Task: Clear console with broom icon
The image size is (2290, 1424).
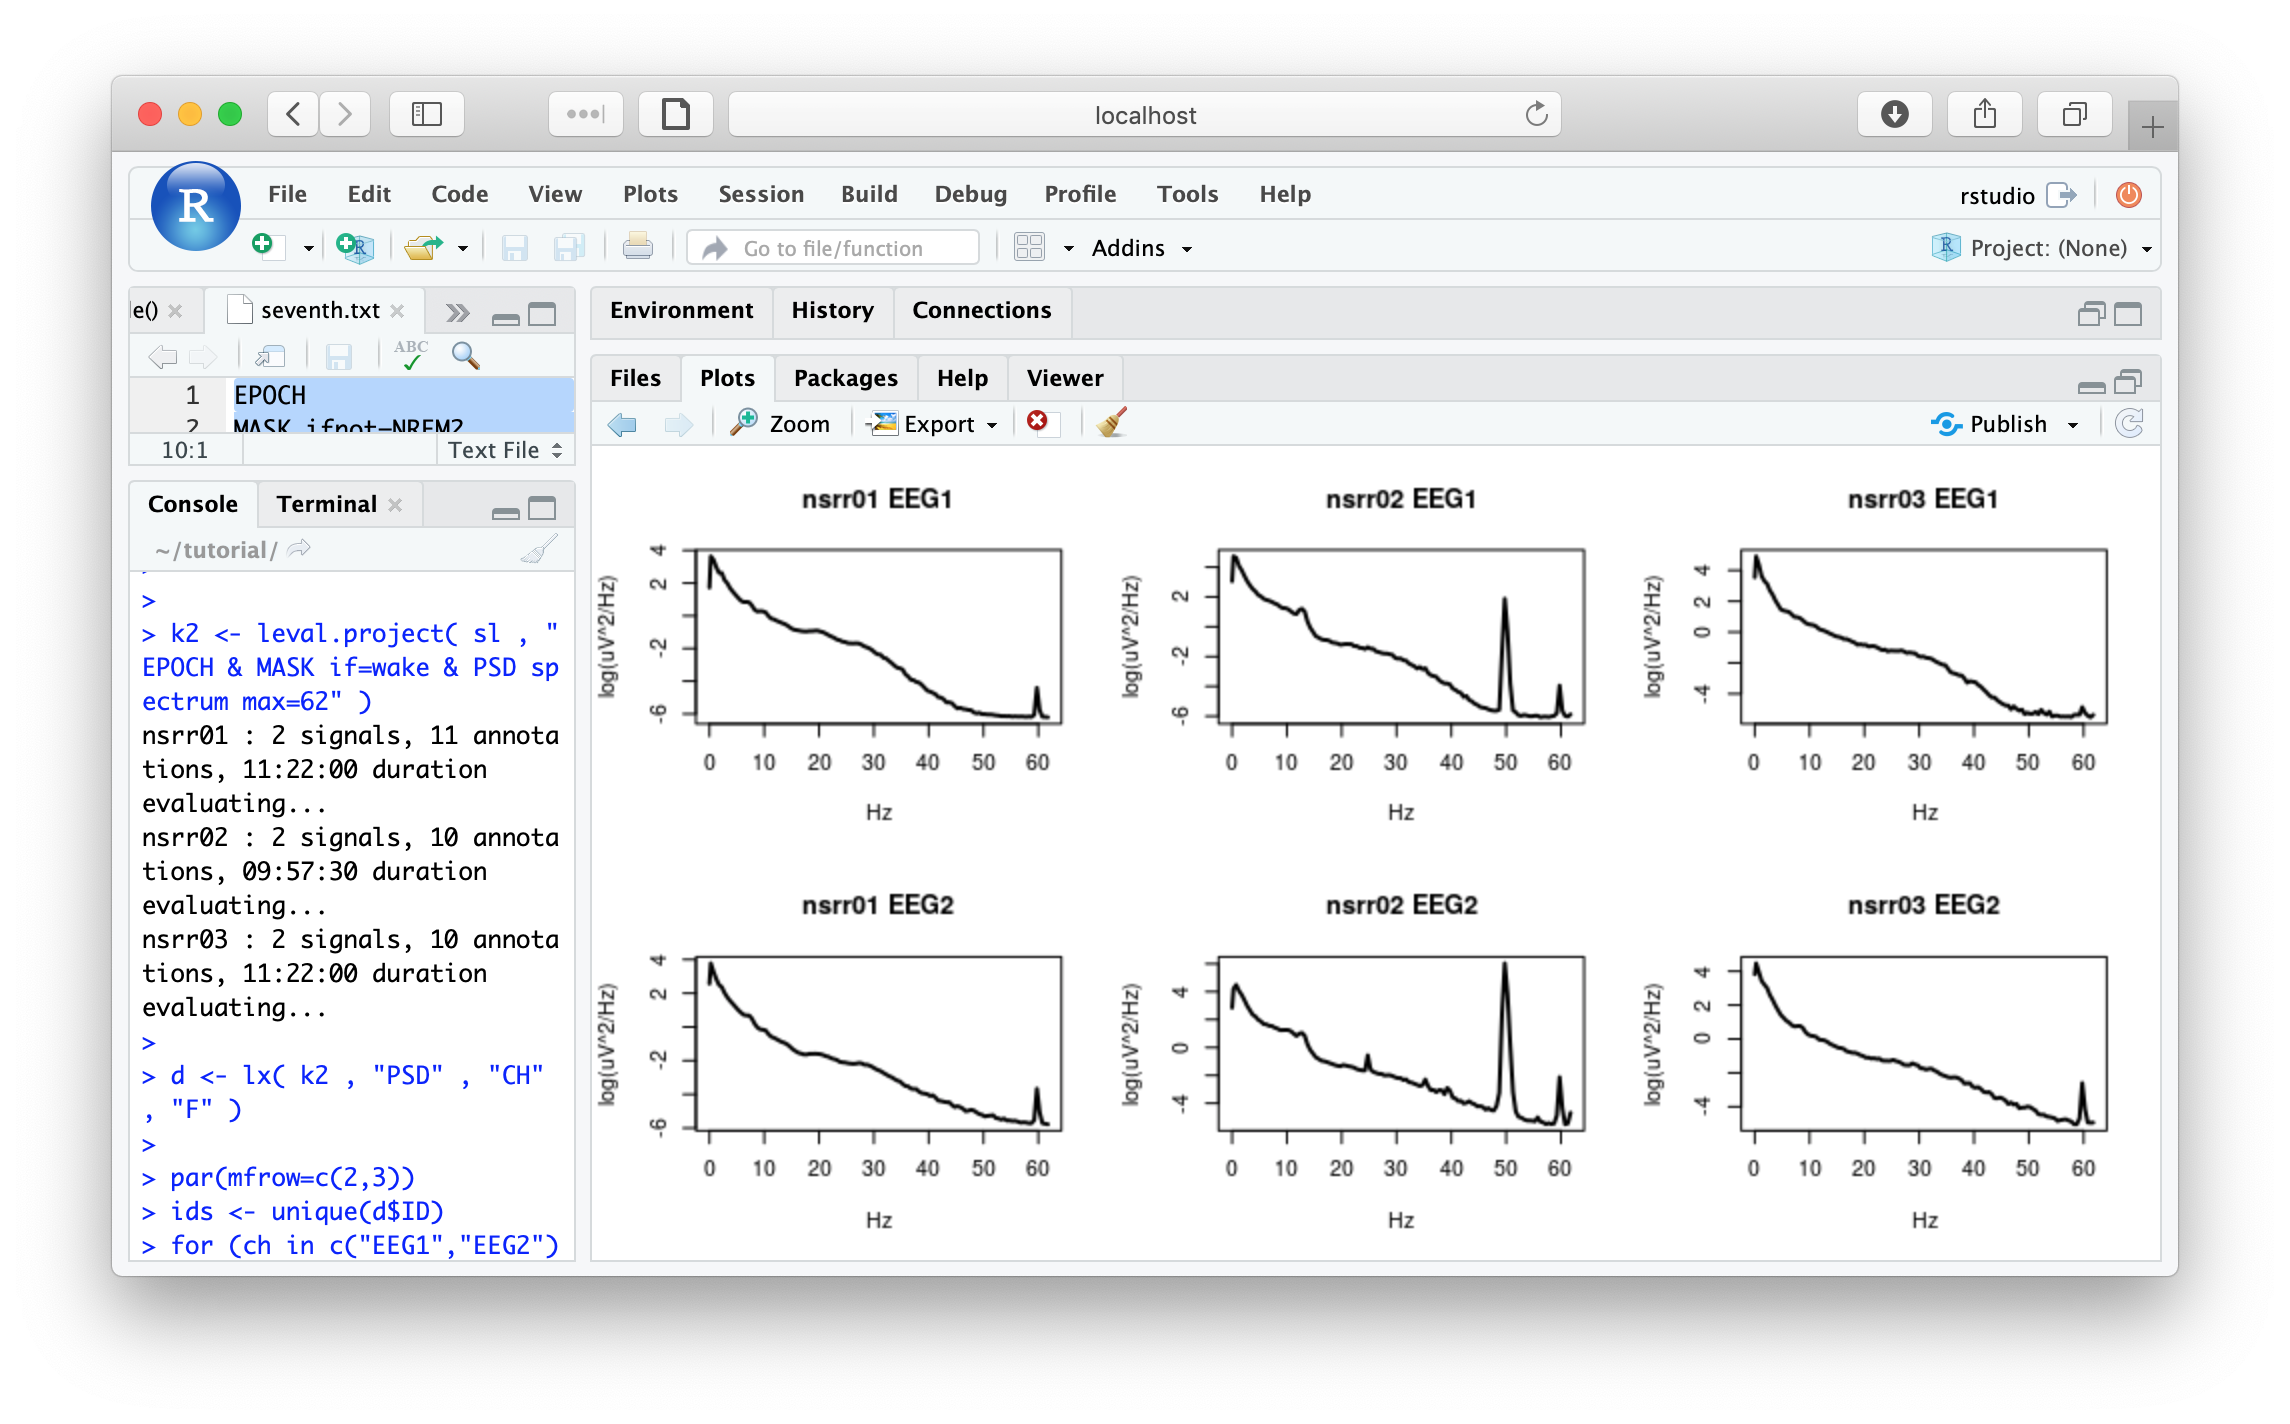Action: 540,549
